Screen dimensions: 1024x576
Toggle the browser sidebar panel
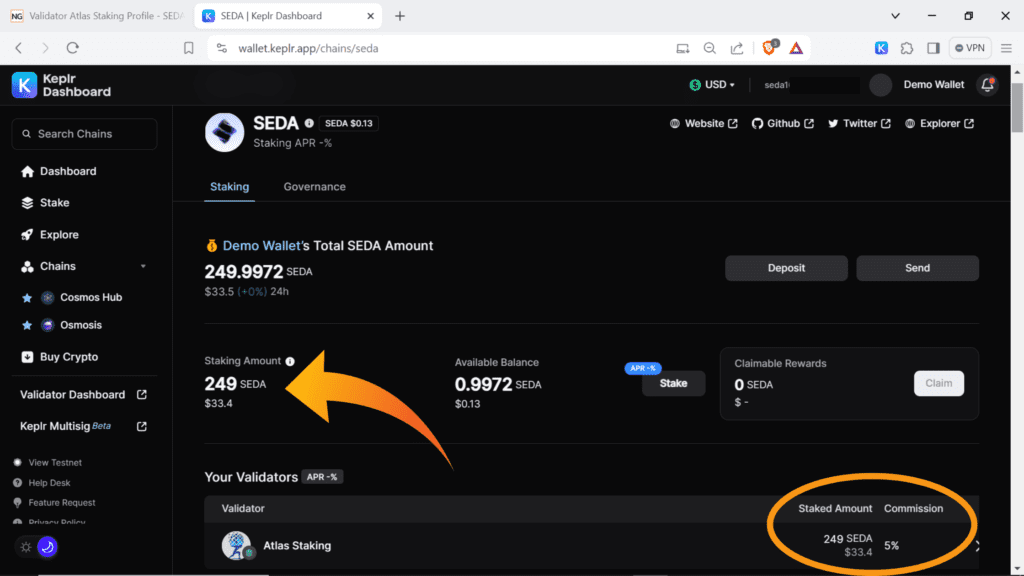[x=933, y=47]
